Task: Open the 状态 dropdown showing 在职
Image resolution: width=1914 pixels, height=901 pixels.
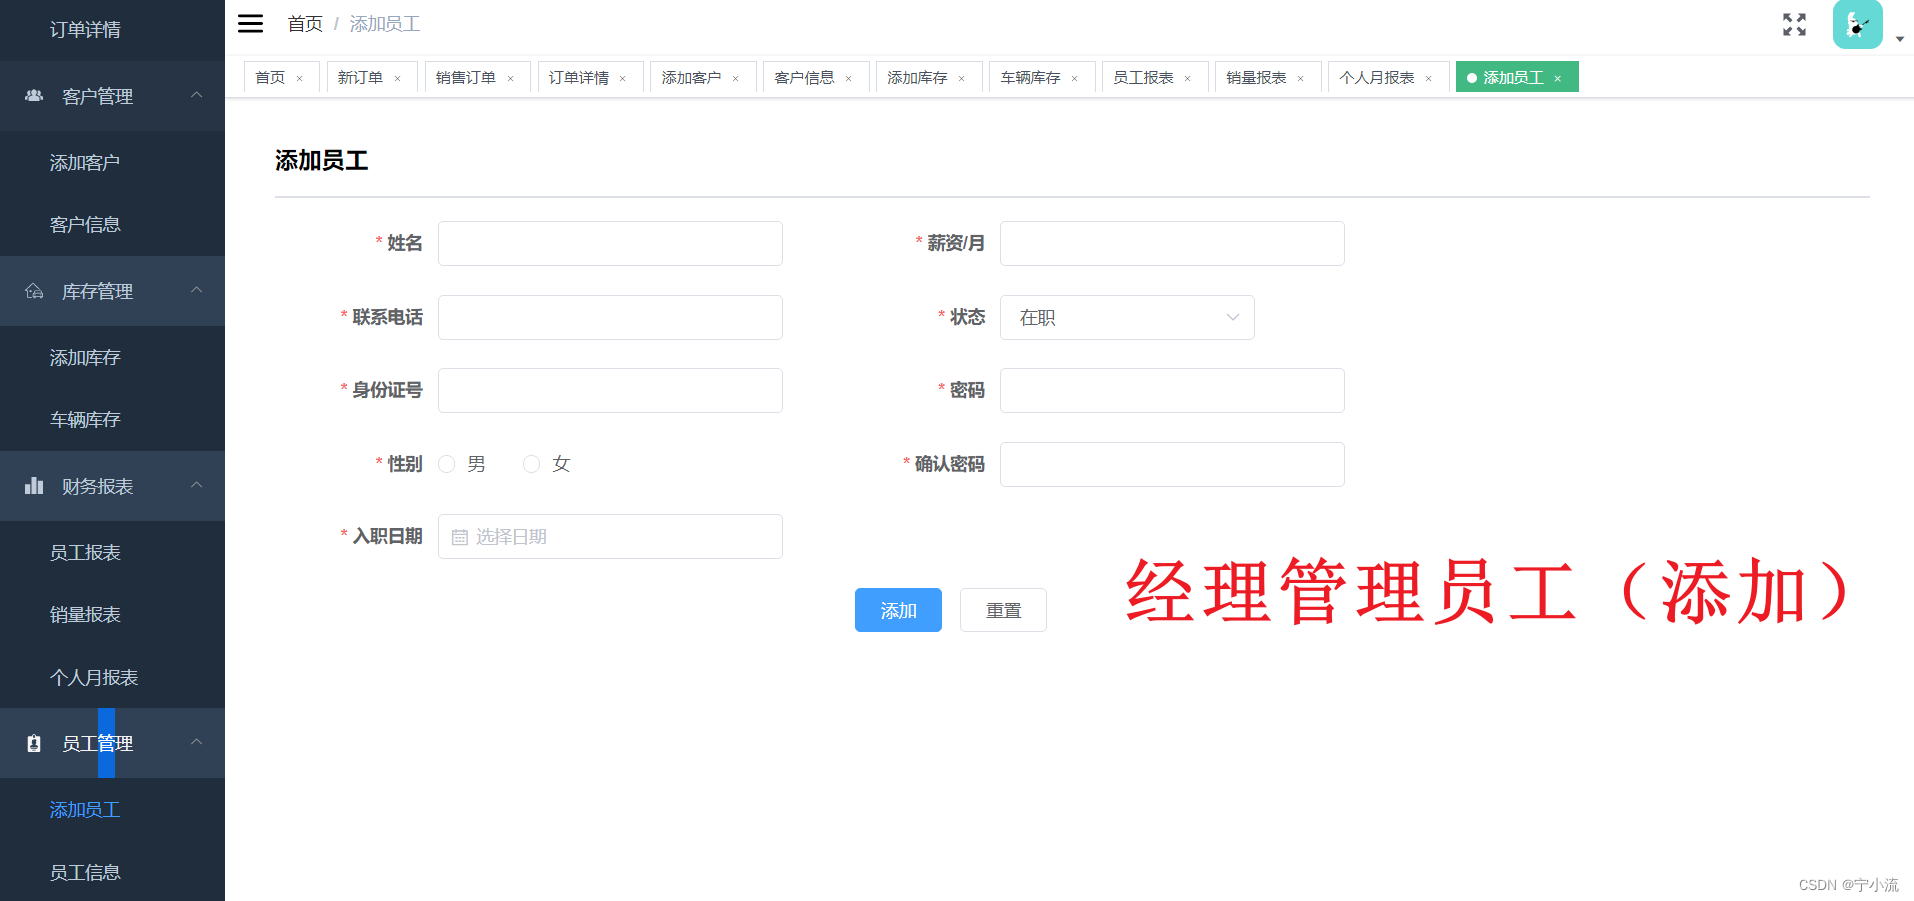Action: (x=1127, y=317)
